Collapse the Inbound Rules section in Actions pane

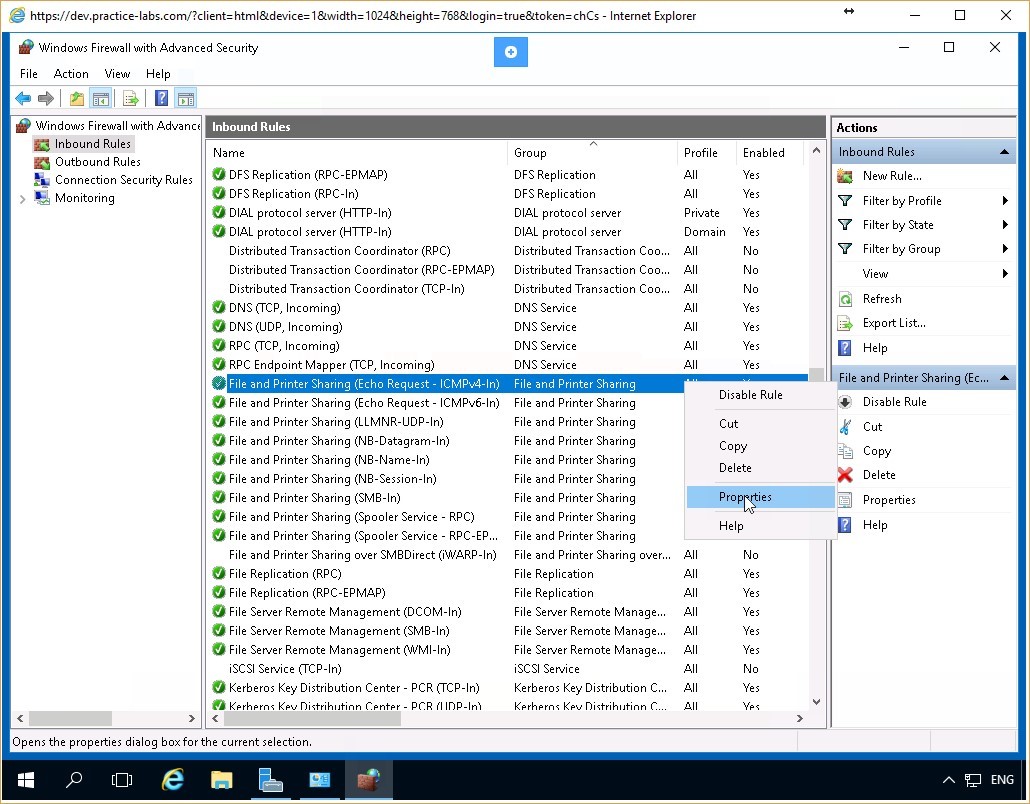(x=1005, y=151)
